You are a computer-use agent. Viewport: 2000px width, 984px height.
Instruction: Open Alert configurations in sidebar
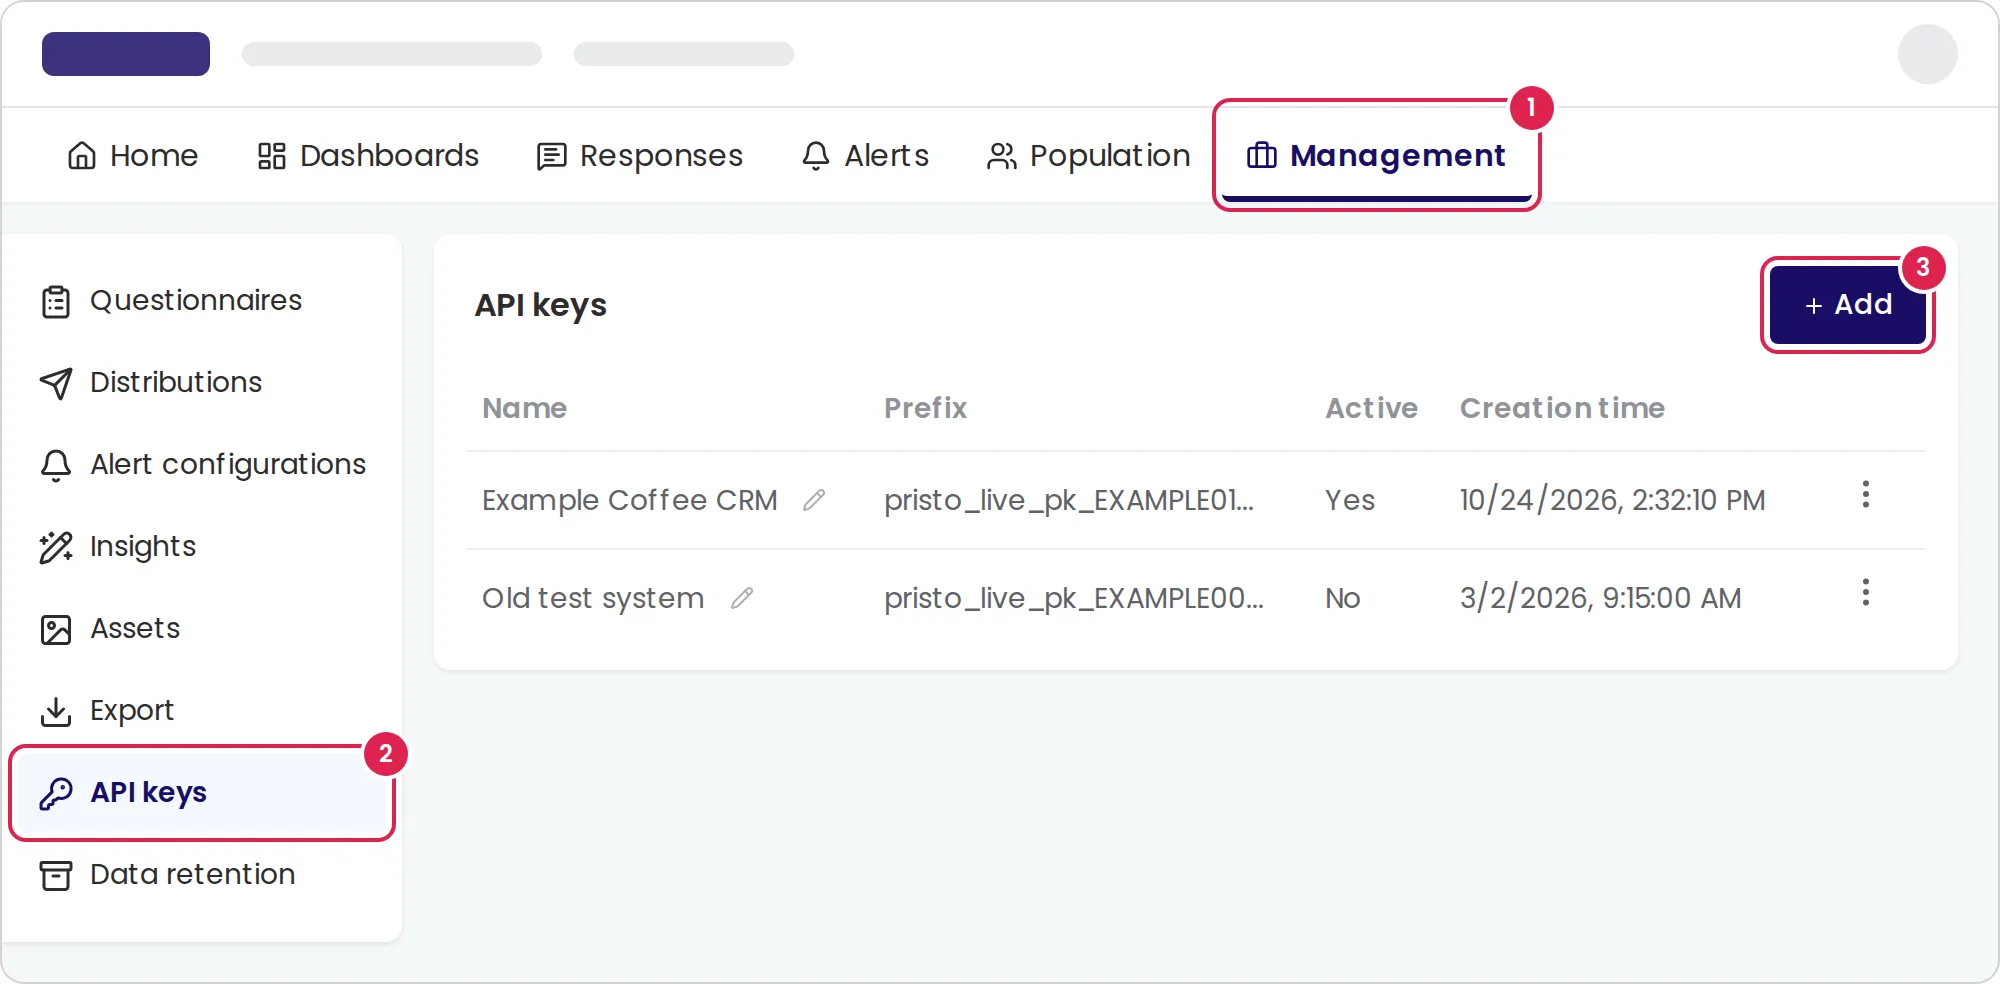pos(202,465)
